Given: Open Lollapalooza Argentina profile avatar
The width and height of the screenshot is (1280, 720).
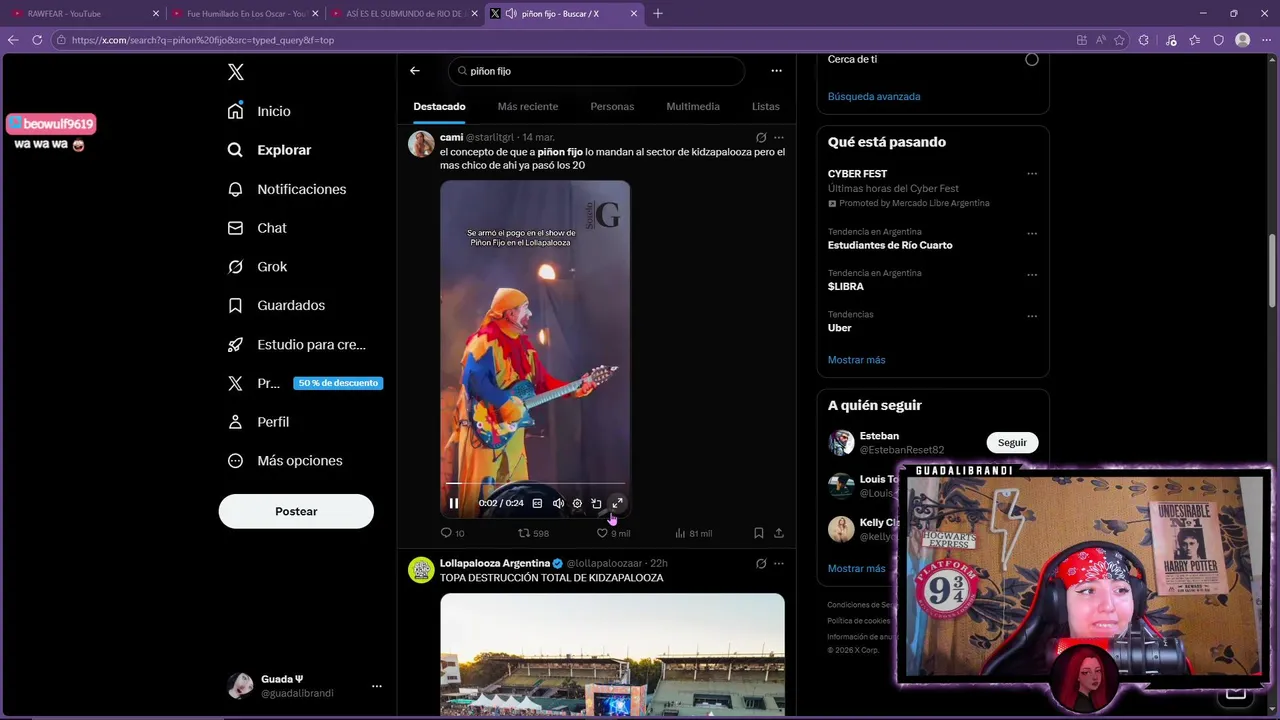Looking at the screenshot, I should 421,570.
